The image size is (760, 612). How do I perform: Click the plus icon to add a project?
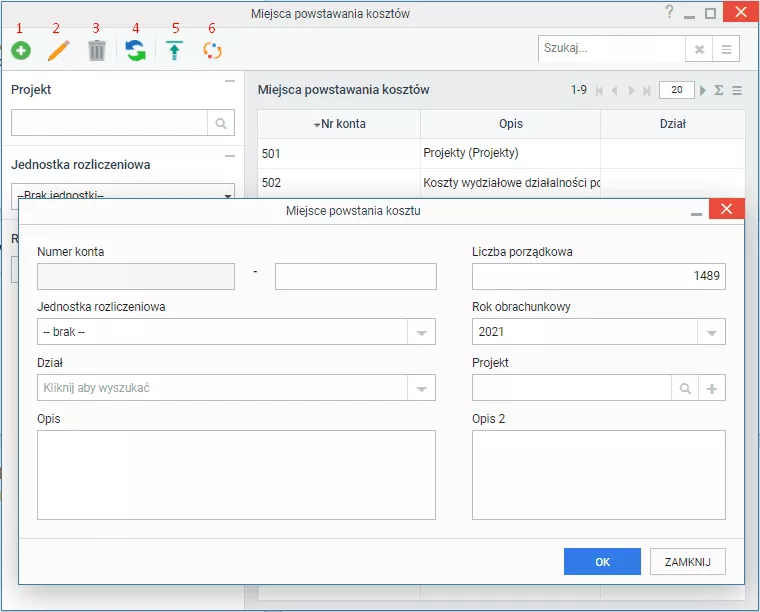coord(712,388)
